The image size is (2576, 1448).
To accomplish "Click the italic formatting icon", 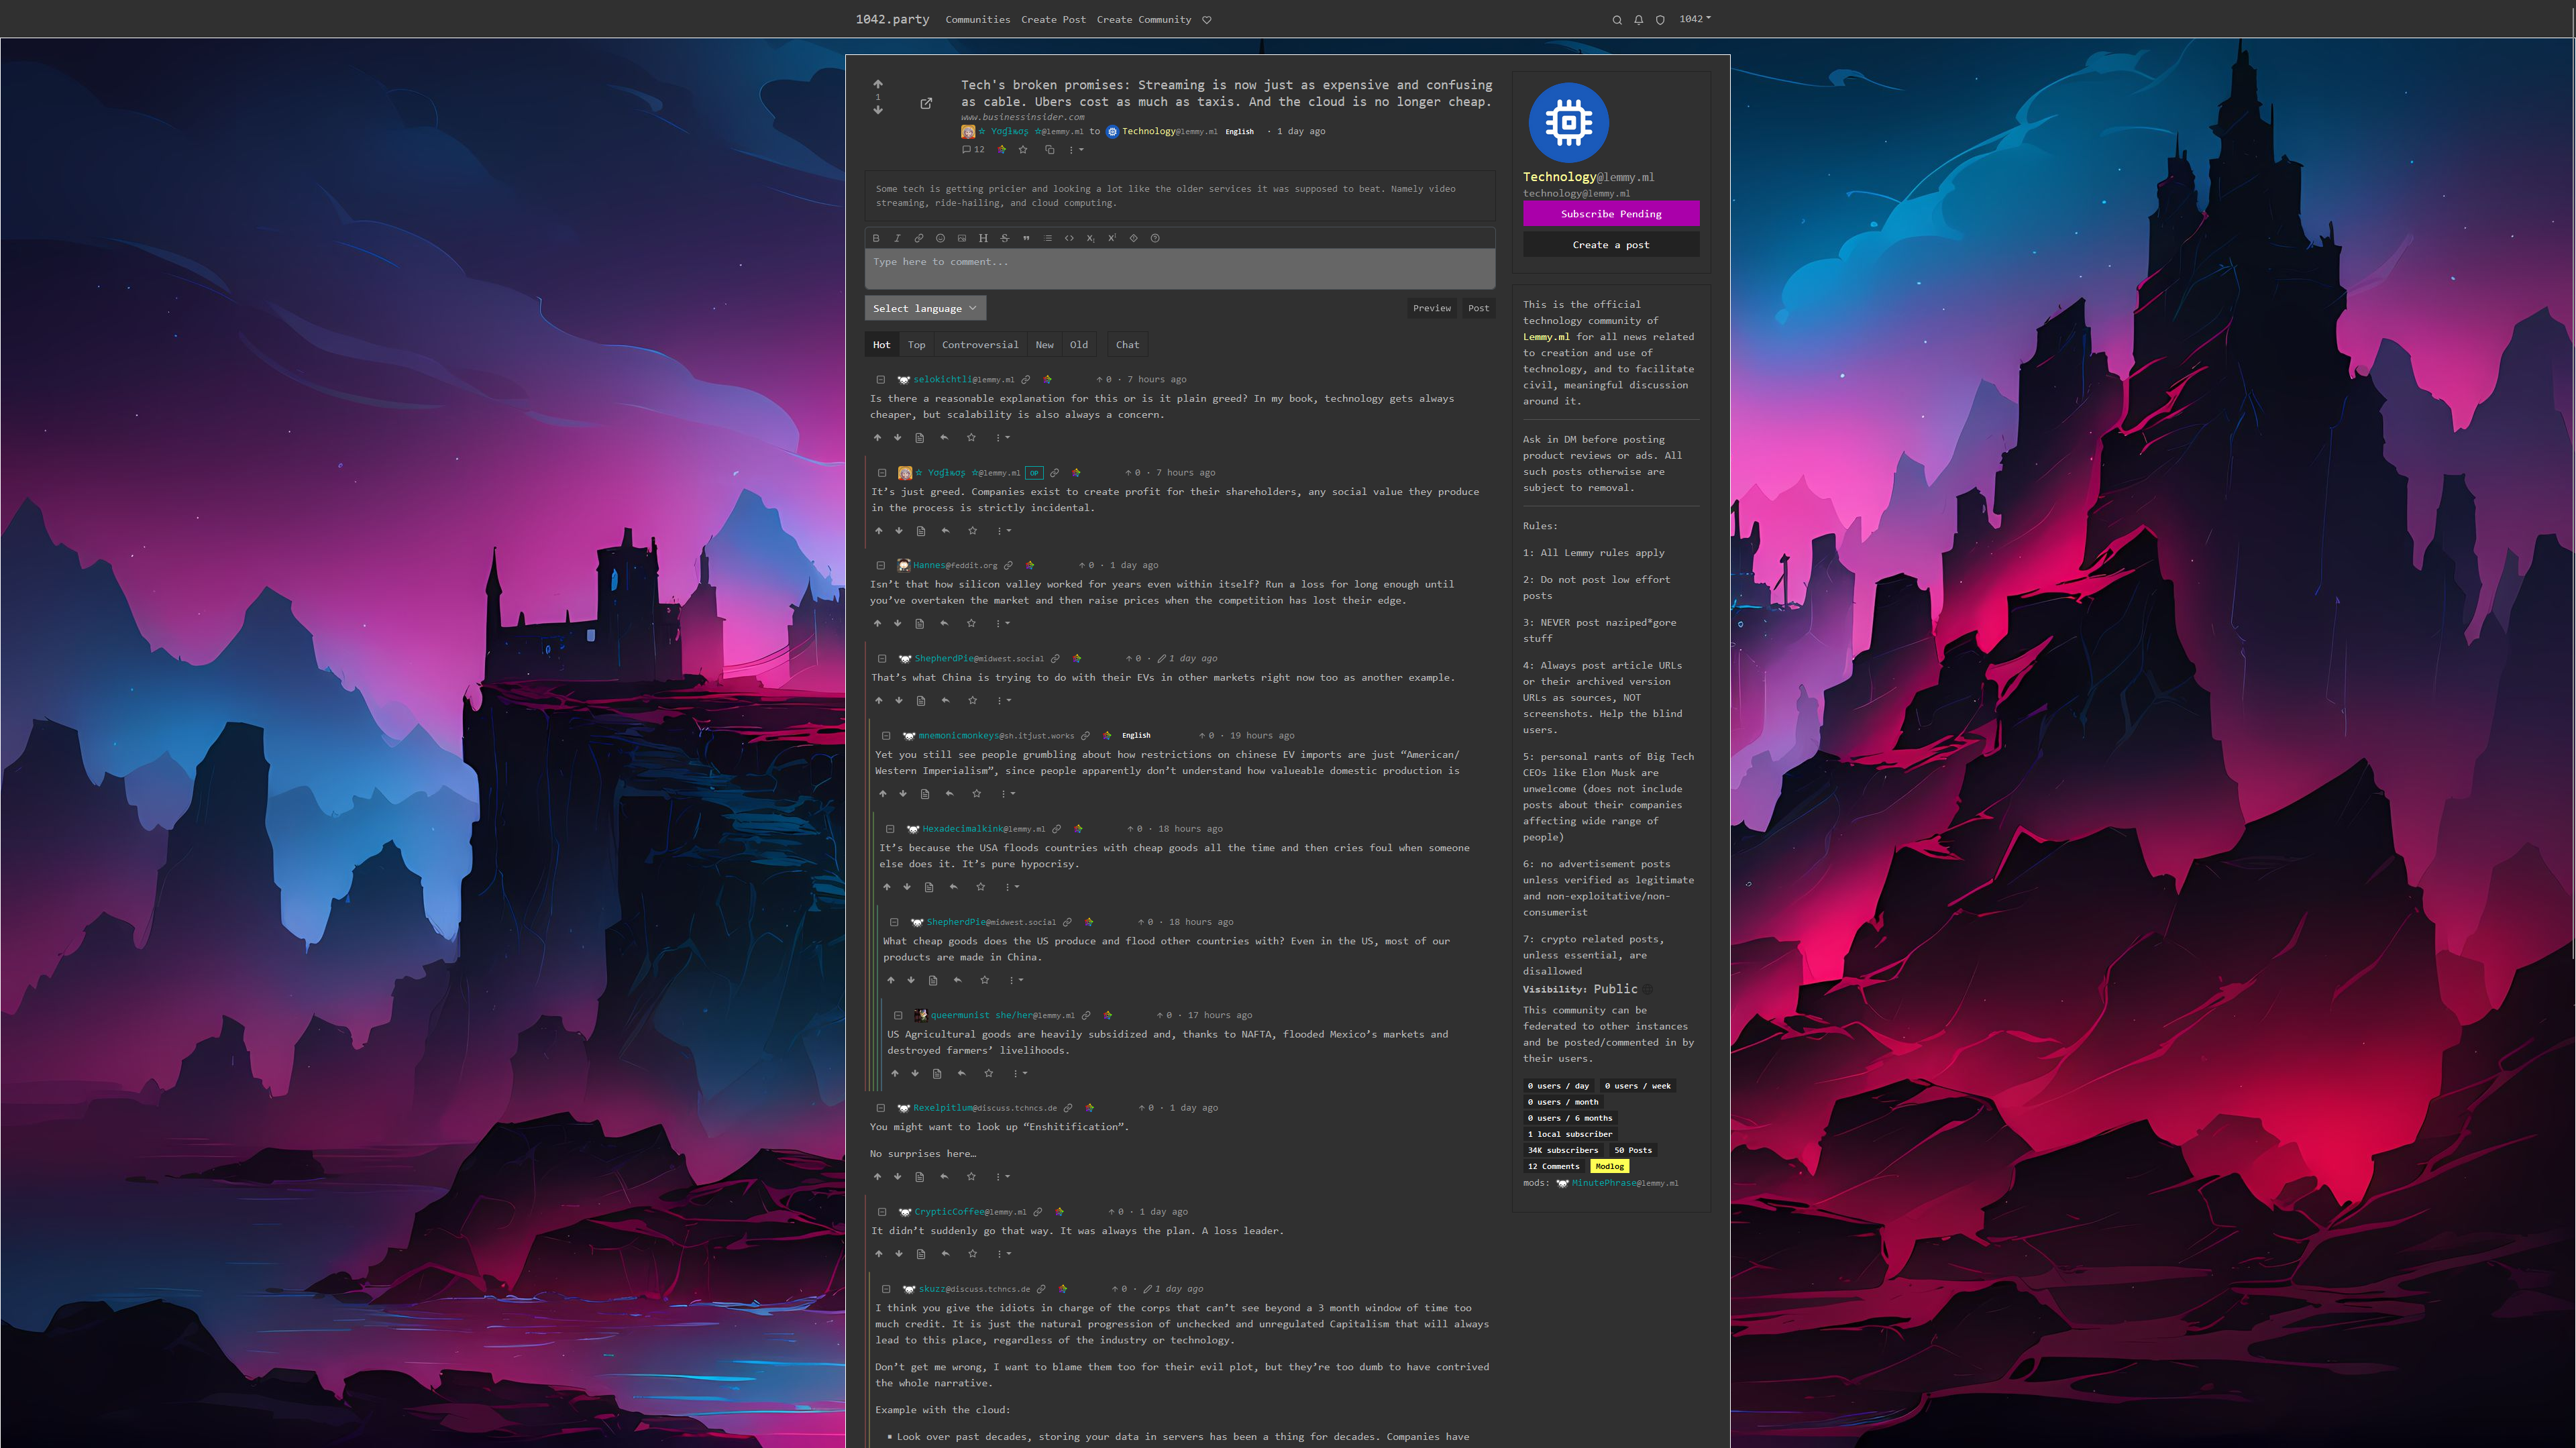I will pyautogui.click(x=897, y=238).
